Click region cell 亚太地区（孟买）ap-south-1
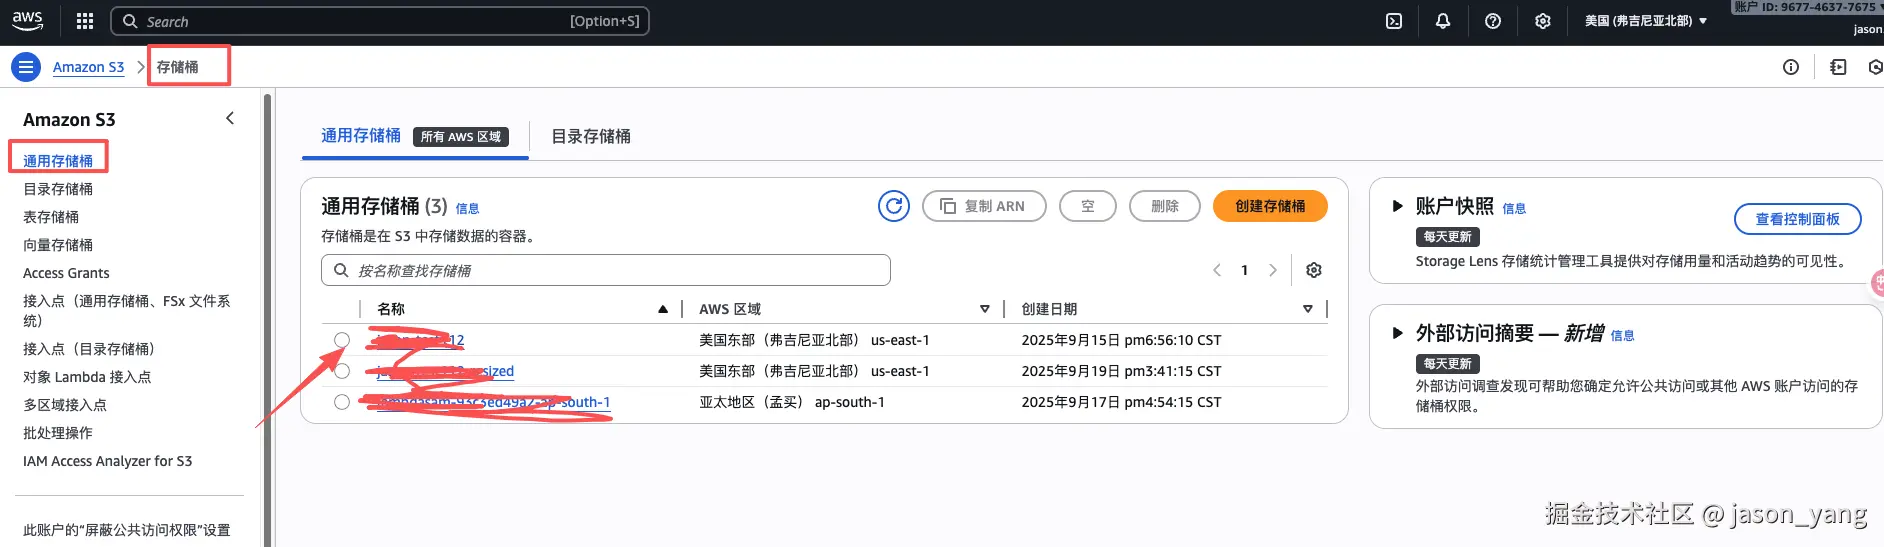Screen dimensions: 1884x547 pos(792,402)
